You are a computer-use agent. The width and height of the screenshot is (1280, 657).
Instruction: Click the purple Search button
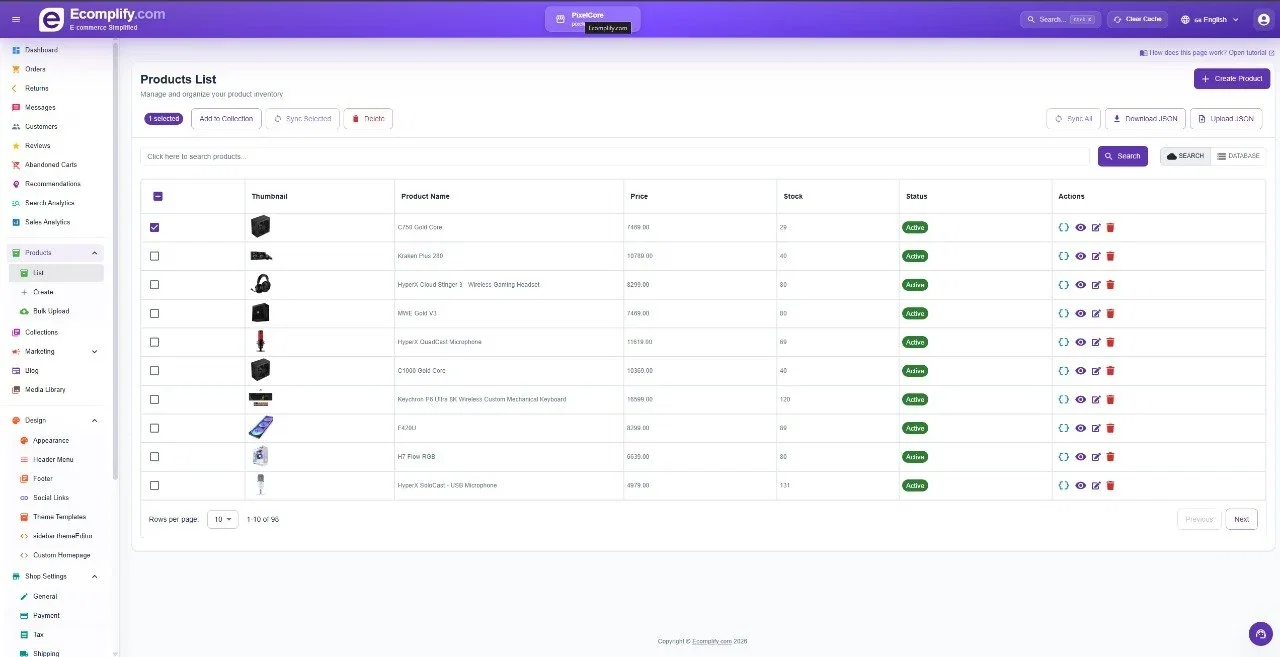[1123, 156]
